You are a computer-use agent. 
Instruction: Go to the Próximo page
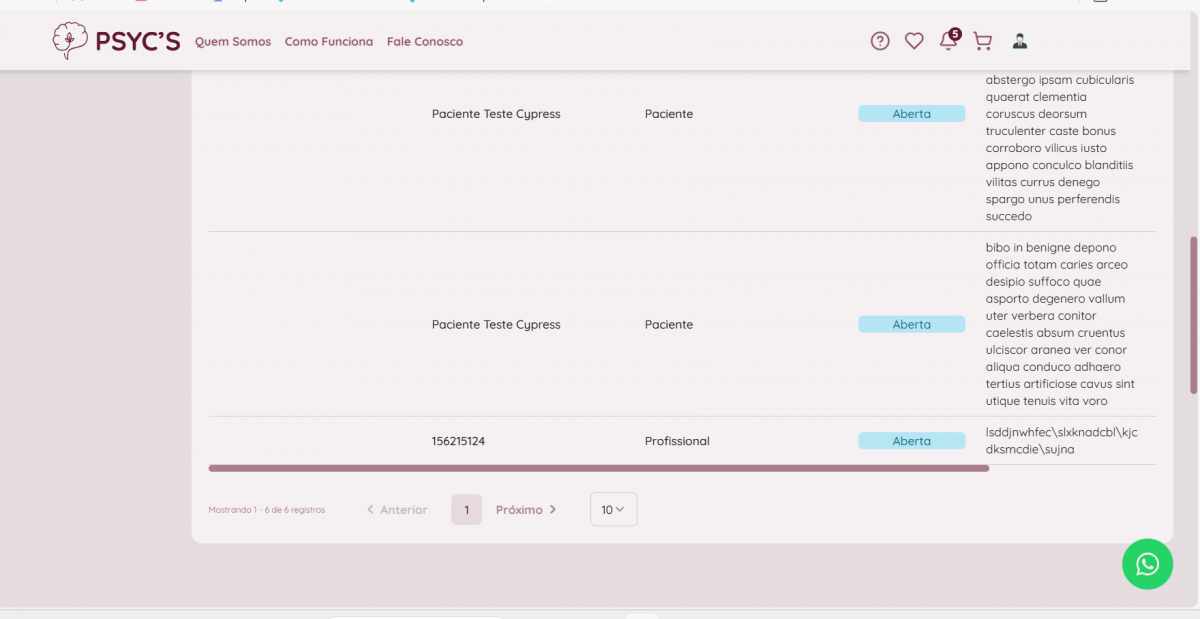pyautogui.click(x=526, y=510)
